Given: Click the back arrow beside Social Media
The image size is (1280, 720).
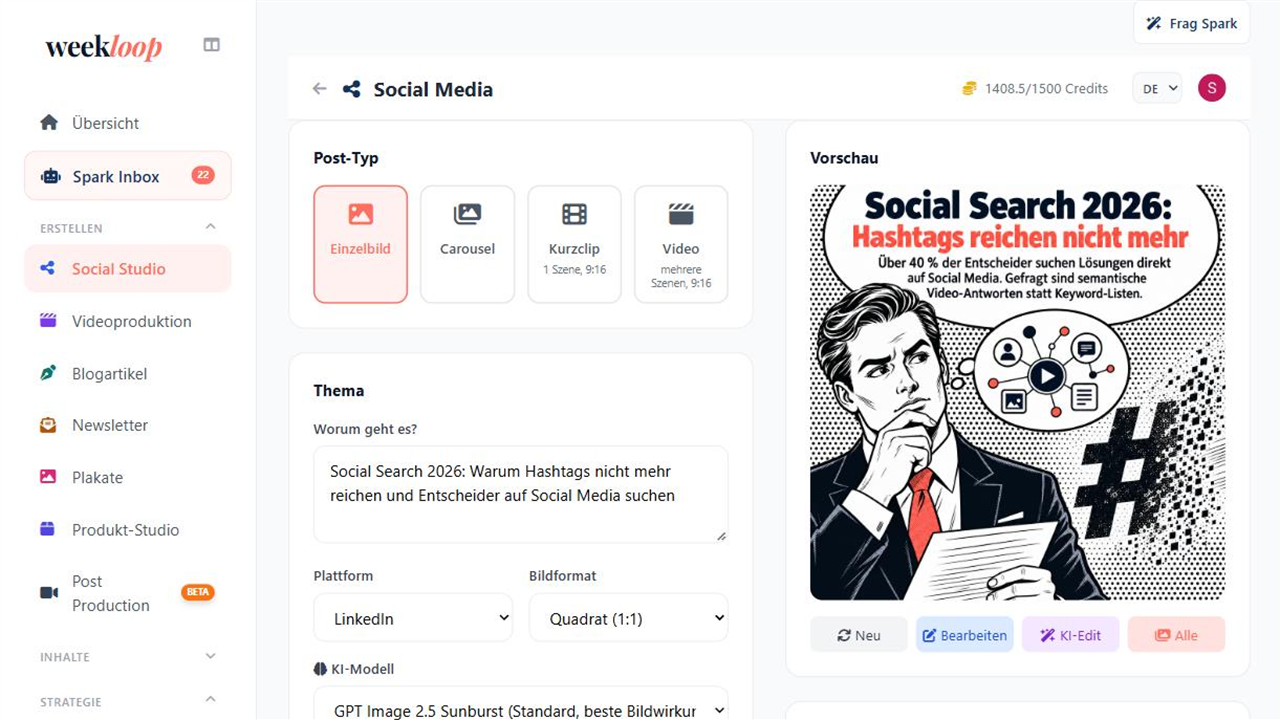Looking at the screenshot, I should [319, 89].
